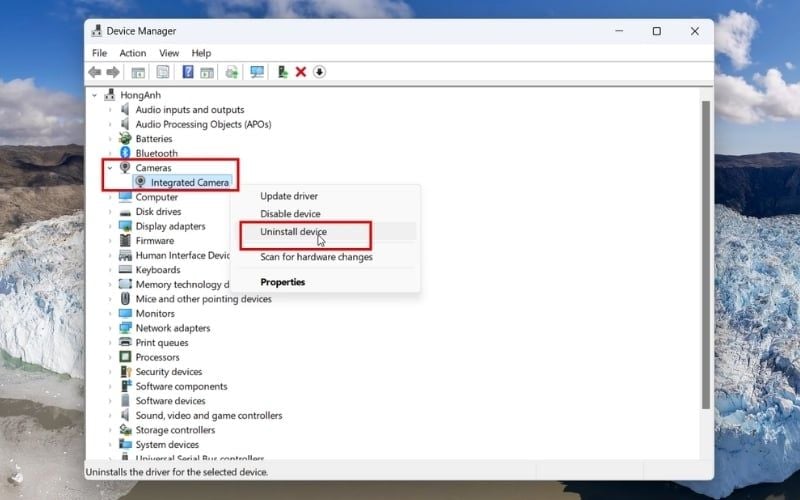
Task: Expand the Software components chevron
Action: 110,386
